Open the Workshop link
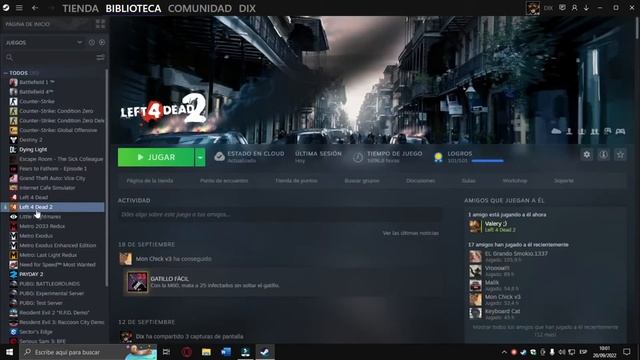This screenshot has height=360, width=640. point(515,180)
